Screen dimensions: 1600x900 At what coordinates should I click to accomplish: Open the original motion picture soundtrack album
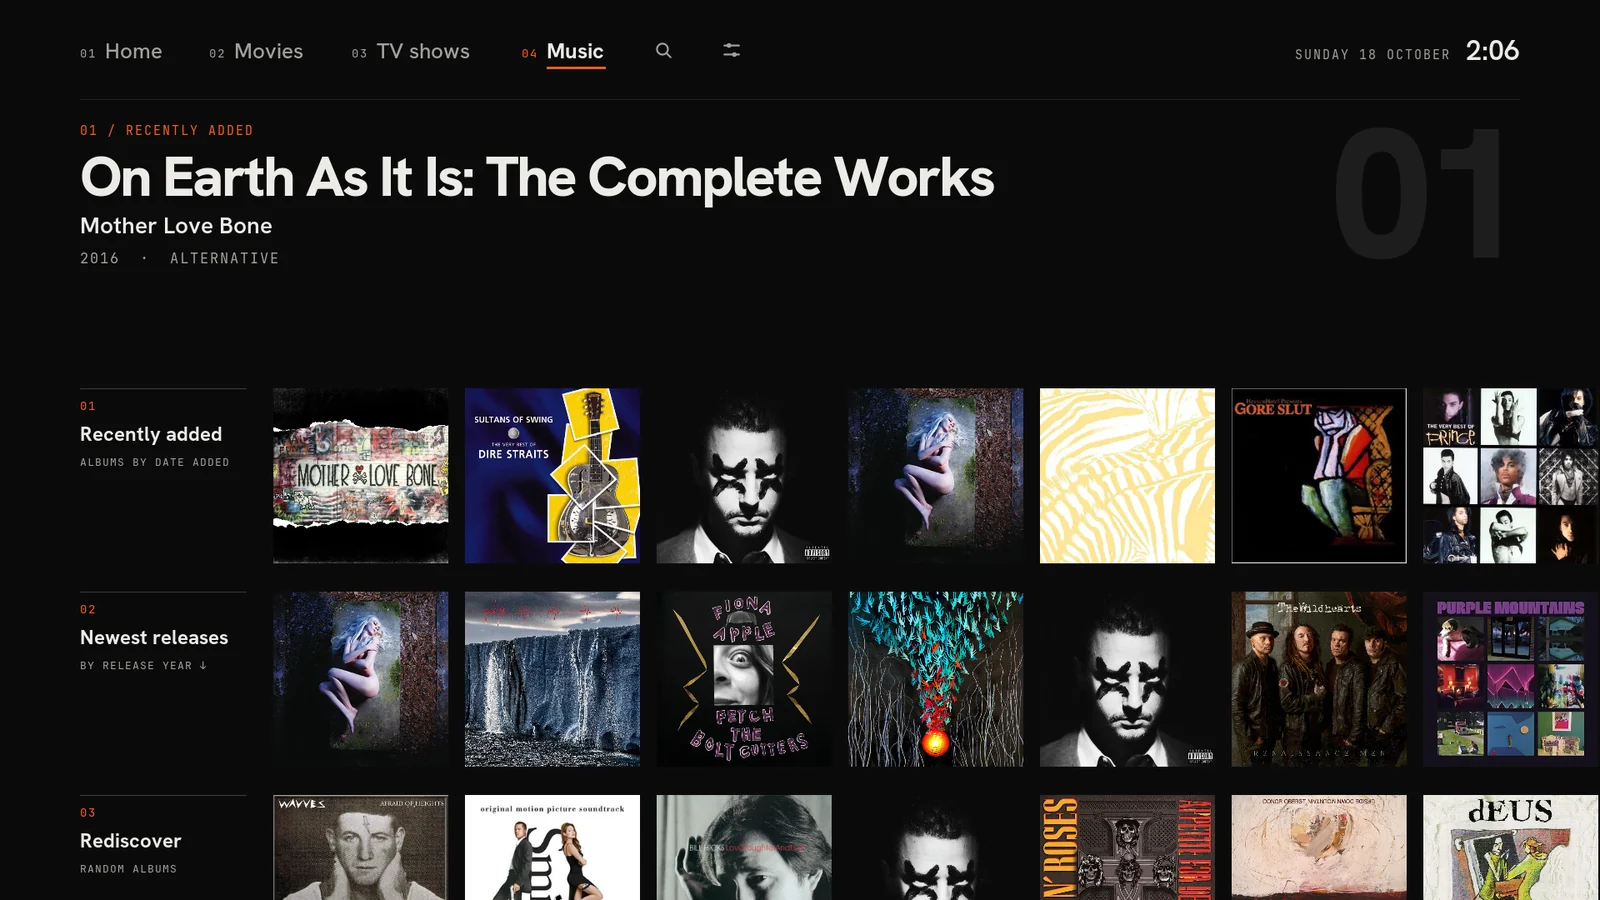click(x=552, y=848)
